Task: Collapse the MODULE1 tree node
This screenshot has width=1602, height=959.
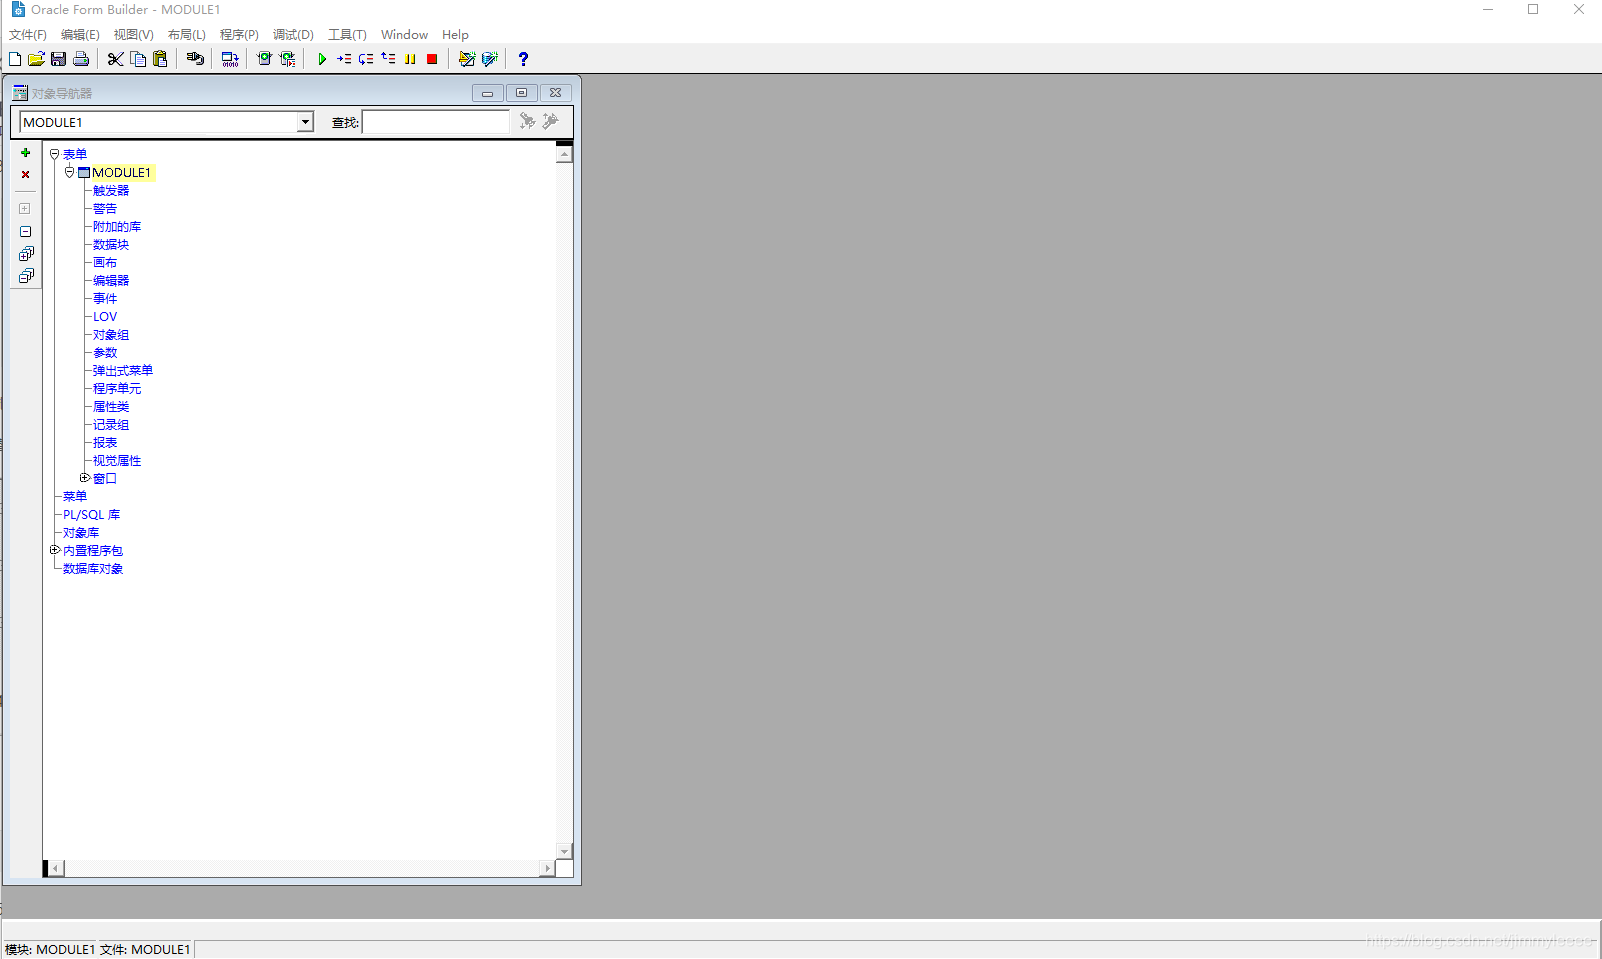Action: pos(70,172)
